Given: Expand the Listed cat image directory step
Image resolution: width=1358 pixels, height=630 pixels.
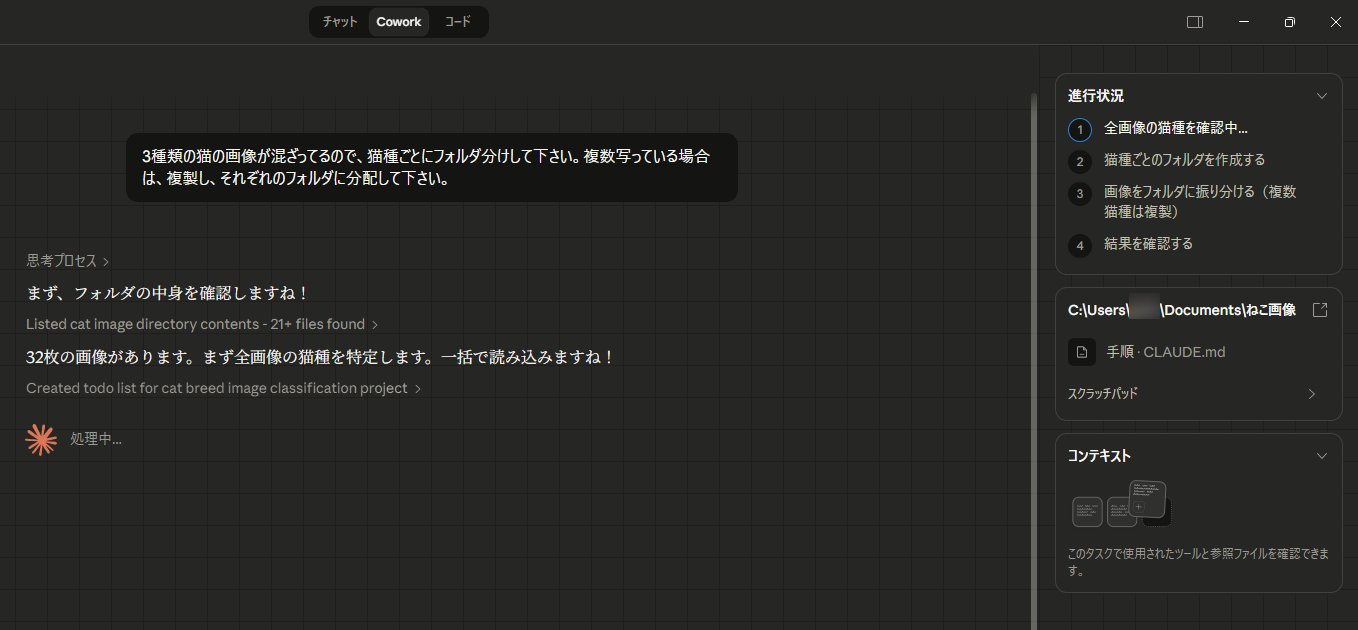Looking at the screenshot, I should coord(202,324).
